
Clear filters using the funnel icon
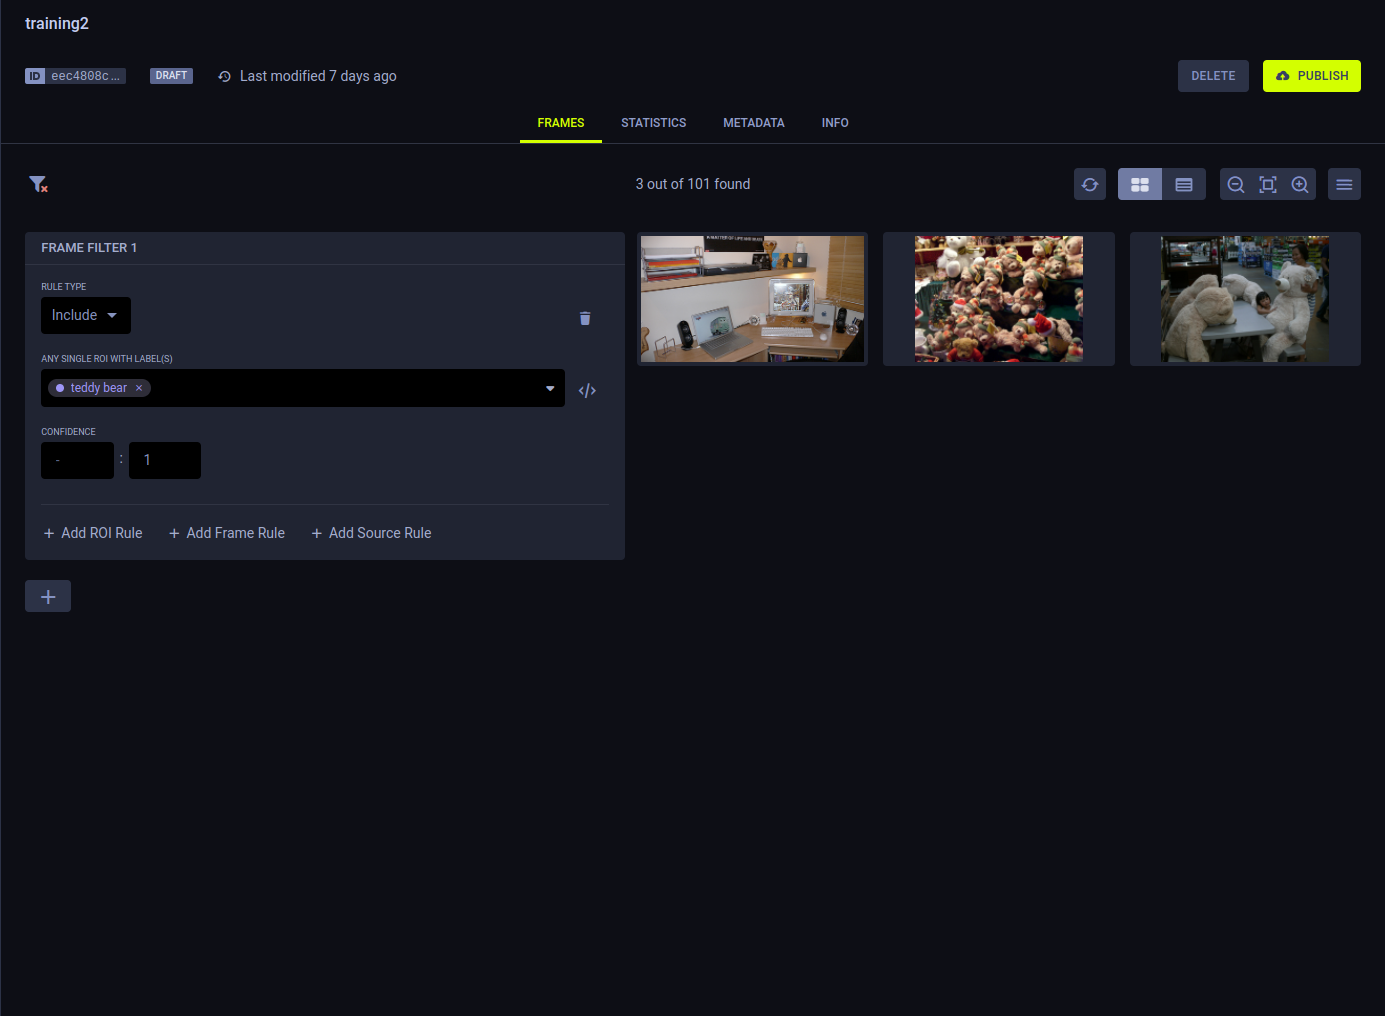coord(38,184)
